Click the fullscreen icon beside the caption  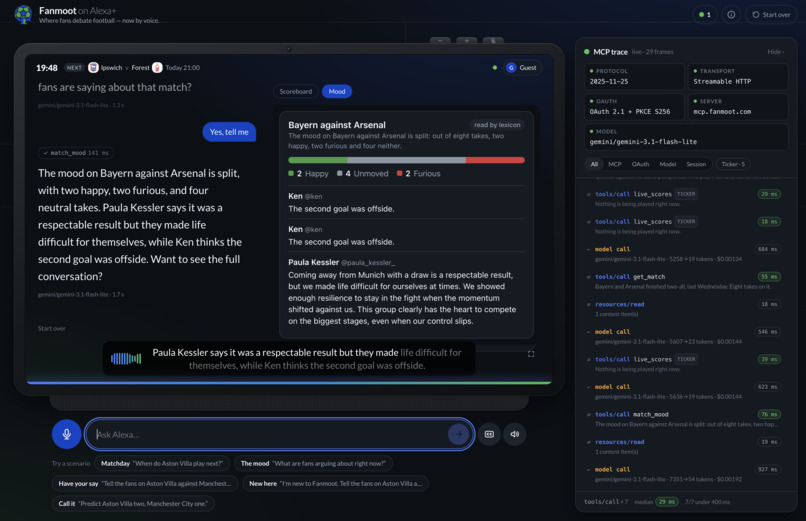click(531, 354)
